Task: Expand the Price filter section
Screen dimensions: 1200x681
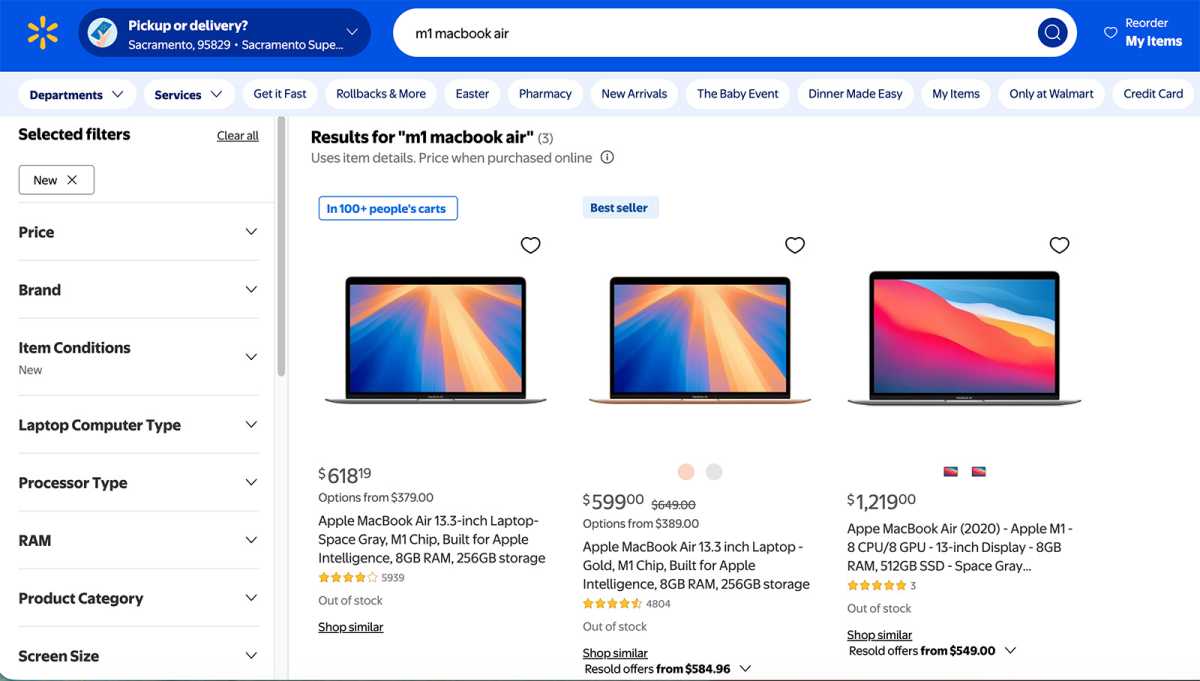Action: point(138,232)
